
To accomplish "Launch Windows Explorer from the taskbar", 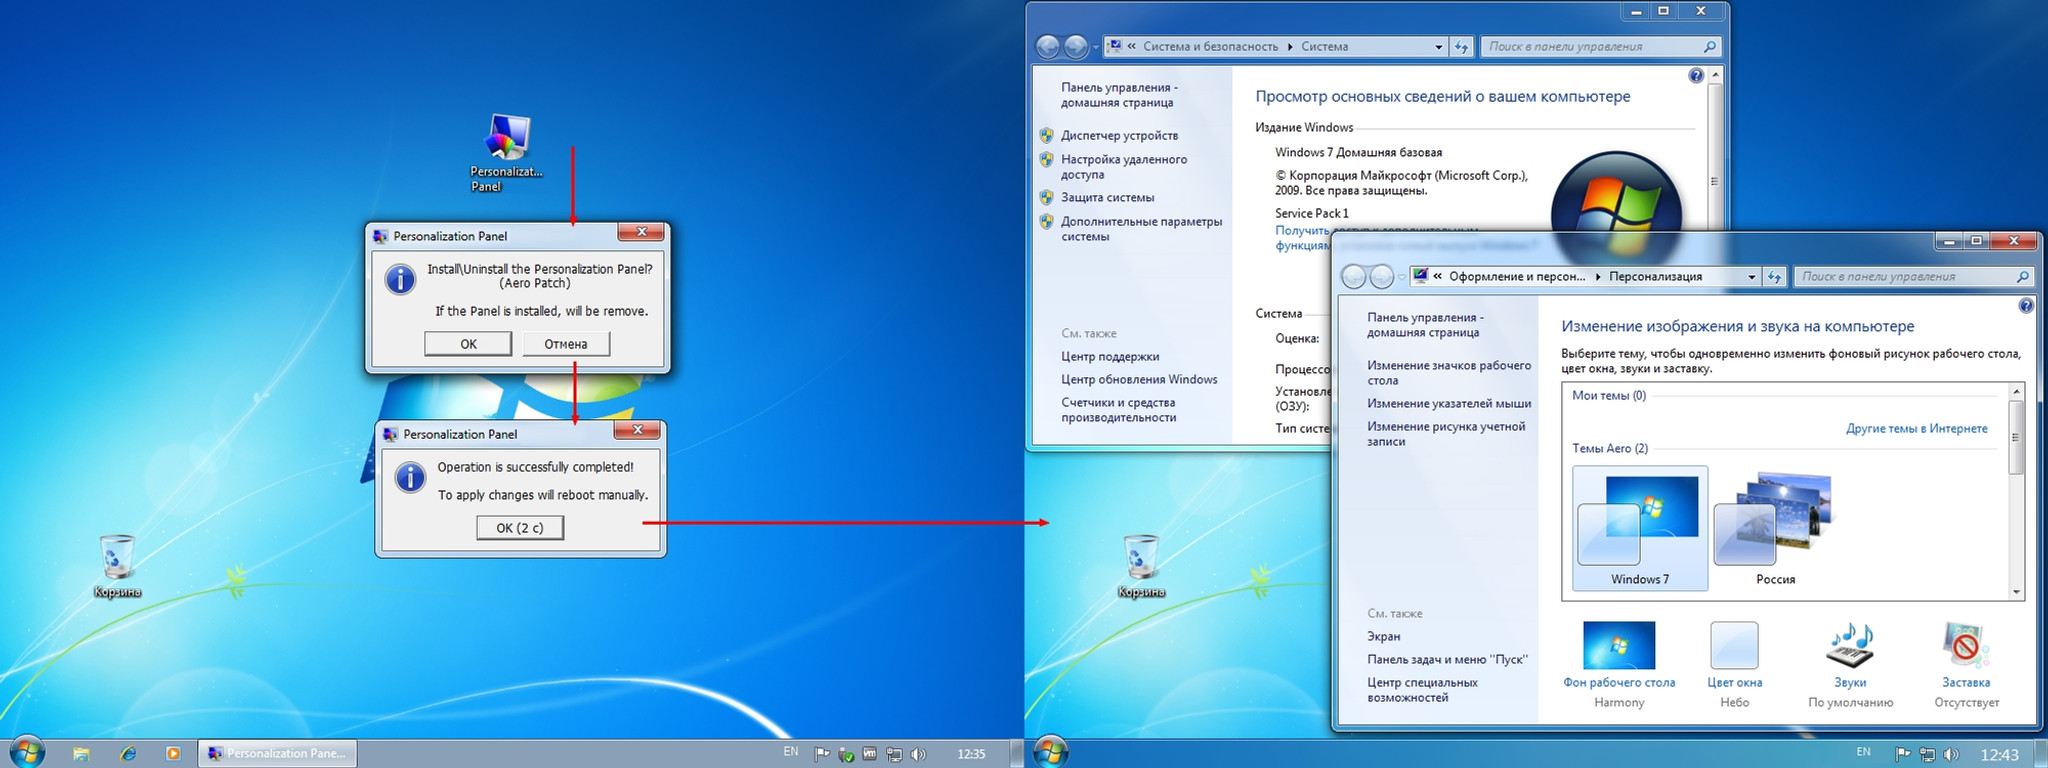I will click(81, 754).
